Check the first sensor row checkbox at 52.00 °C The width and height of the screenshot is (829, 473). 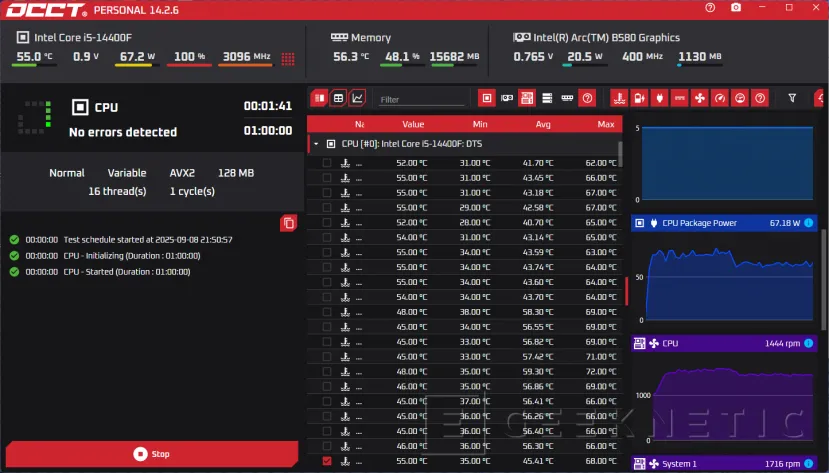[x=327, y=163]
